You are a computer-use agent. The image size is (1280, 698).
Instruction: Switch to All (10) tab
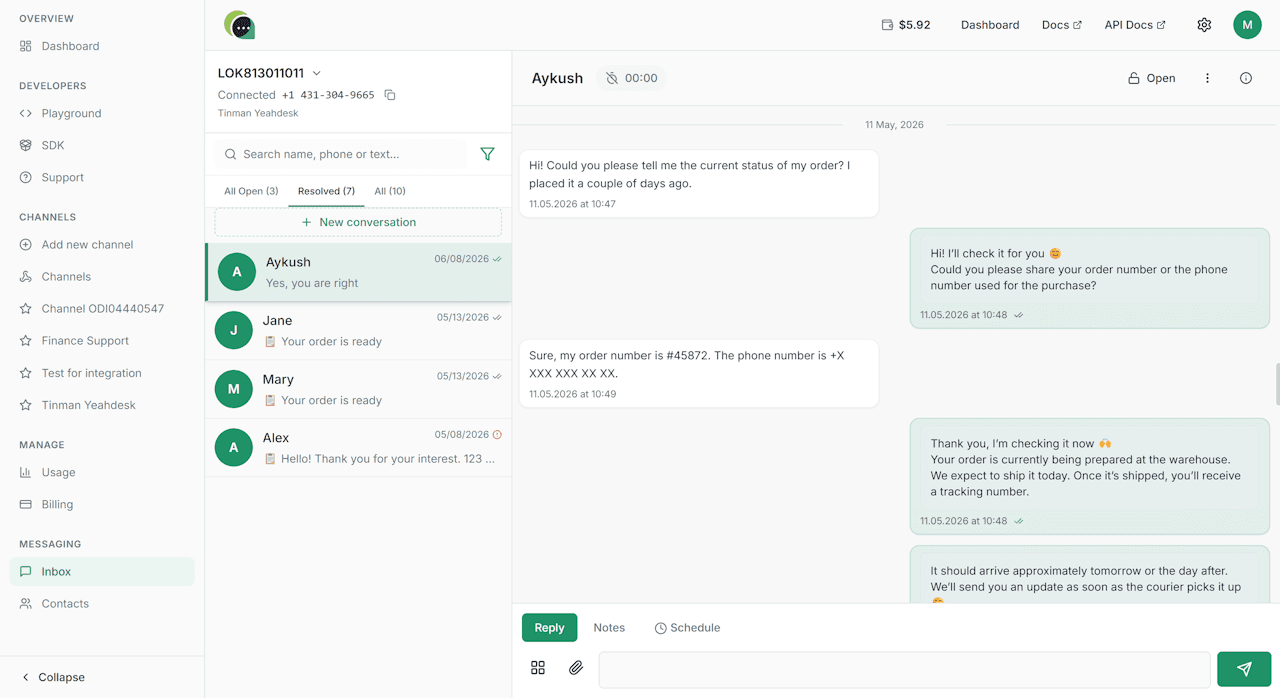(x=390, y=191)
